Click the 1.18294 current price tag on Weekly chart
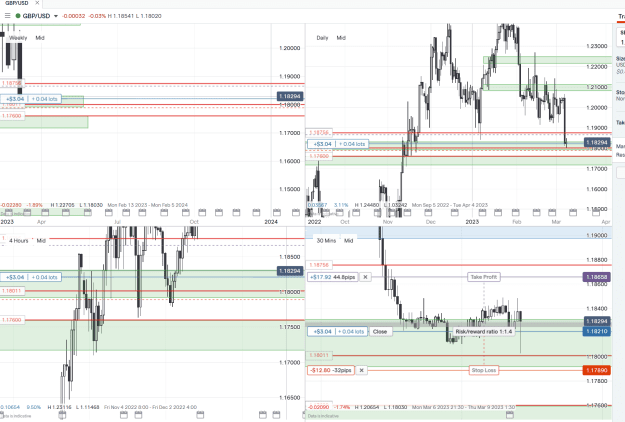The width and height of the screenshot is (625, 422). (290, 96)
